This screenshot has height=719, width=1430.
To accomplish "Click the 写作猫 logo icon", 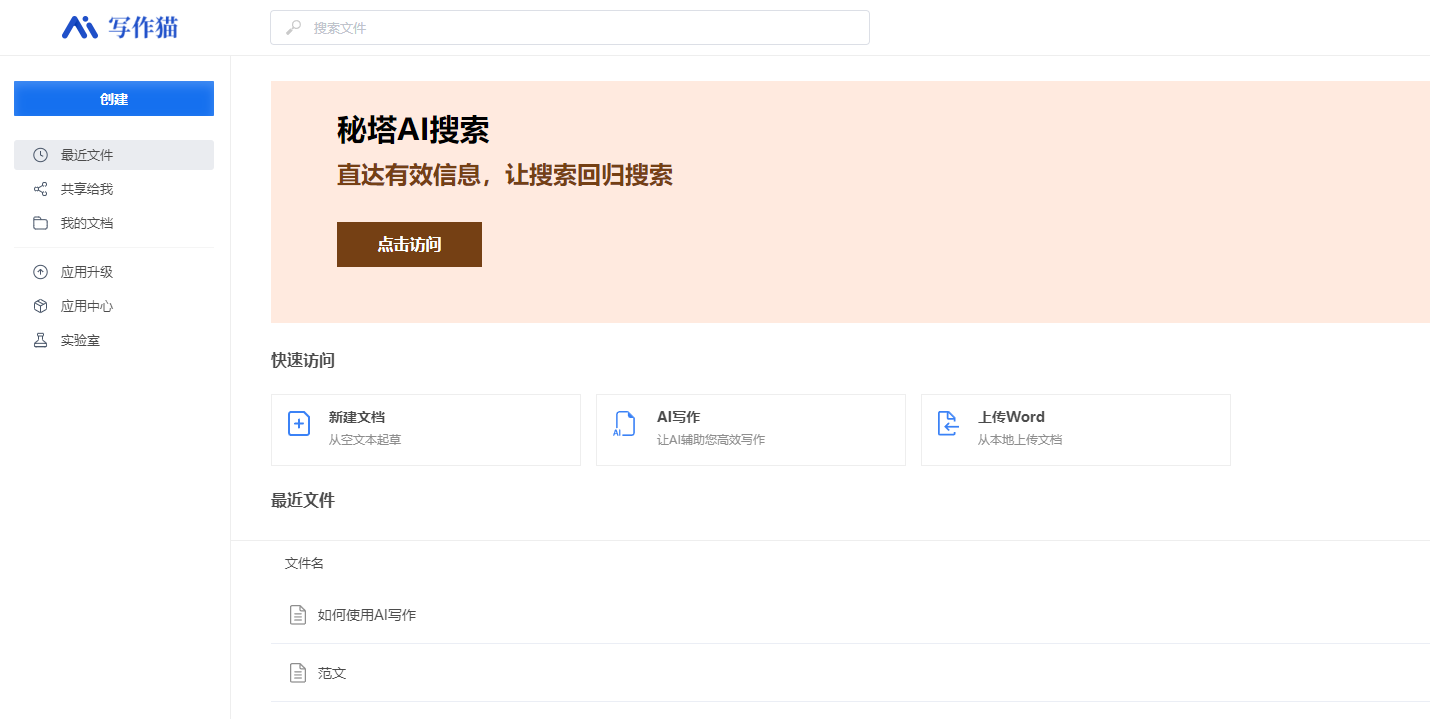I will click(x=80, y=27).
